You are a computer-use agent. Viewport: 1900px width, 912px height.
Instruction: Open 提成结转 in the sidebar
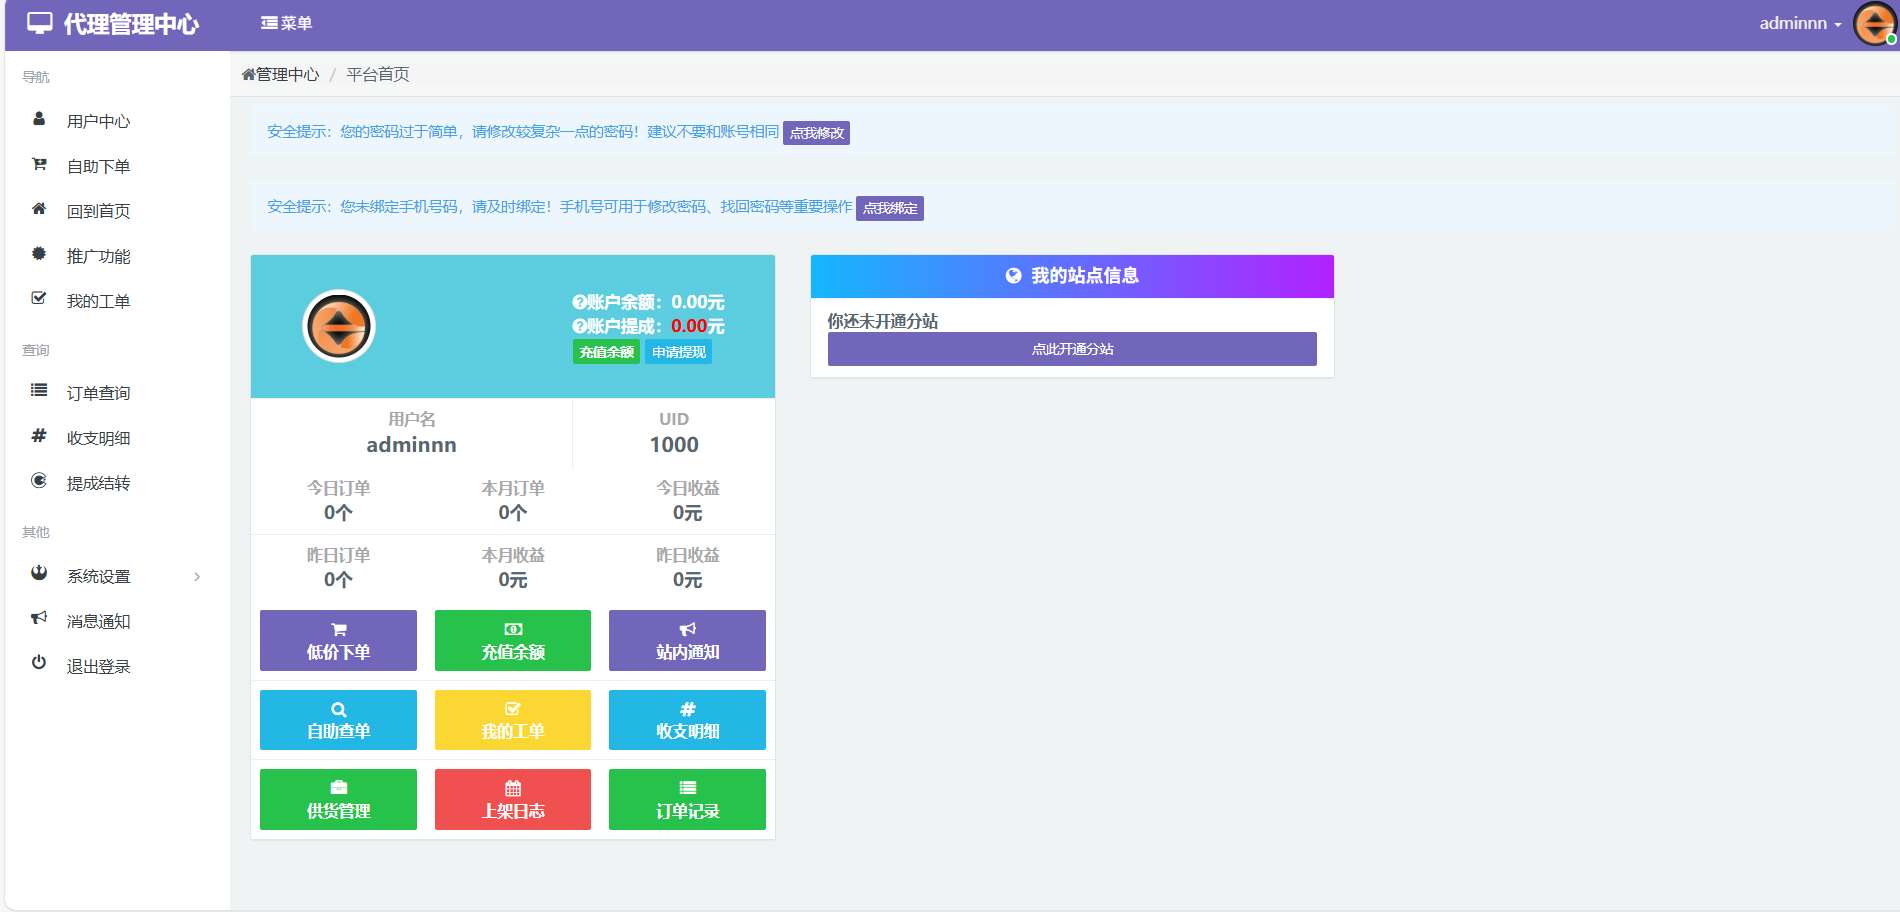coord(98,483)
